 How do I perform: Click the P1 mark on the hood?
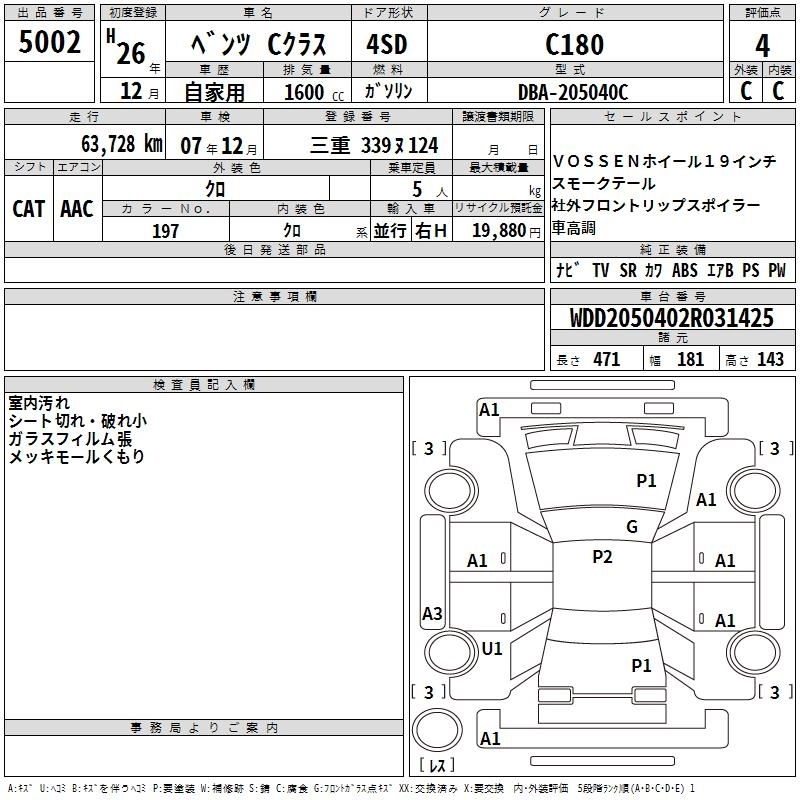click(x=646, y=481)
